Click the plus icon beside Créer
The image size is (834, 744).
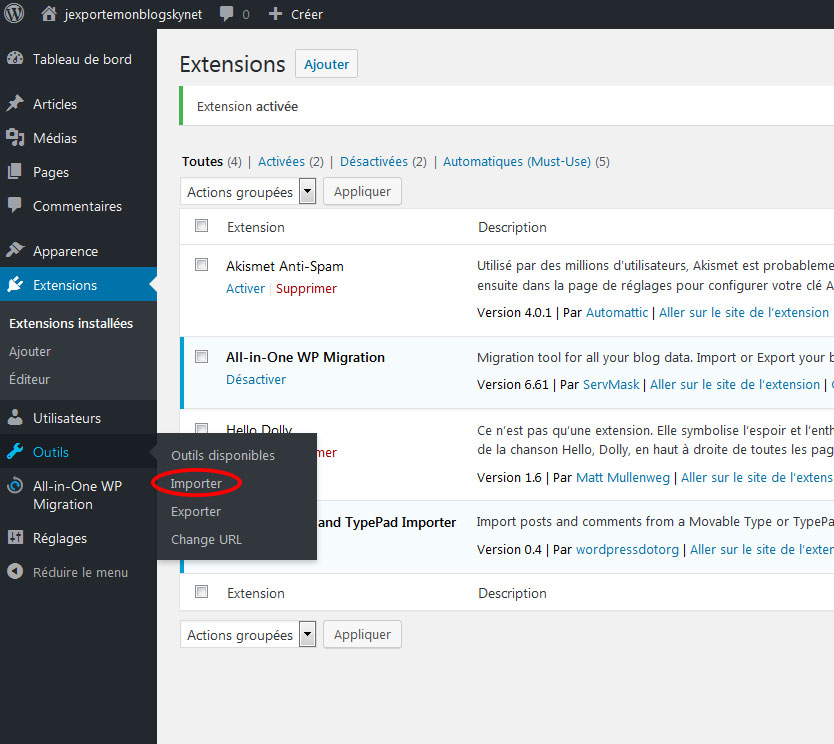tap(275, 14)
